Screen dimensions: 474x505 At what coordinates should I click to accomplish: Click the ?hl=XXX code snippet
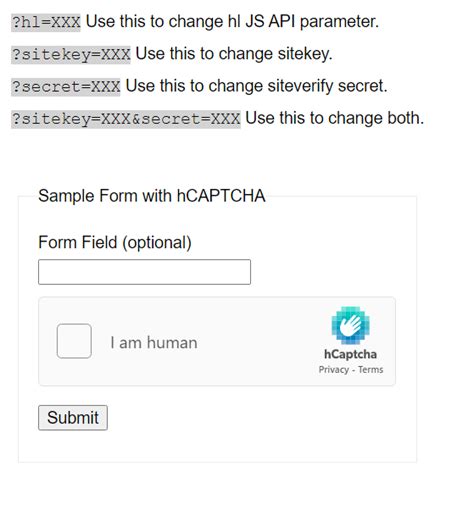pos(46,22)
